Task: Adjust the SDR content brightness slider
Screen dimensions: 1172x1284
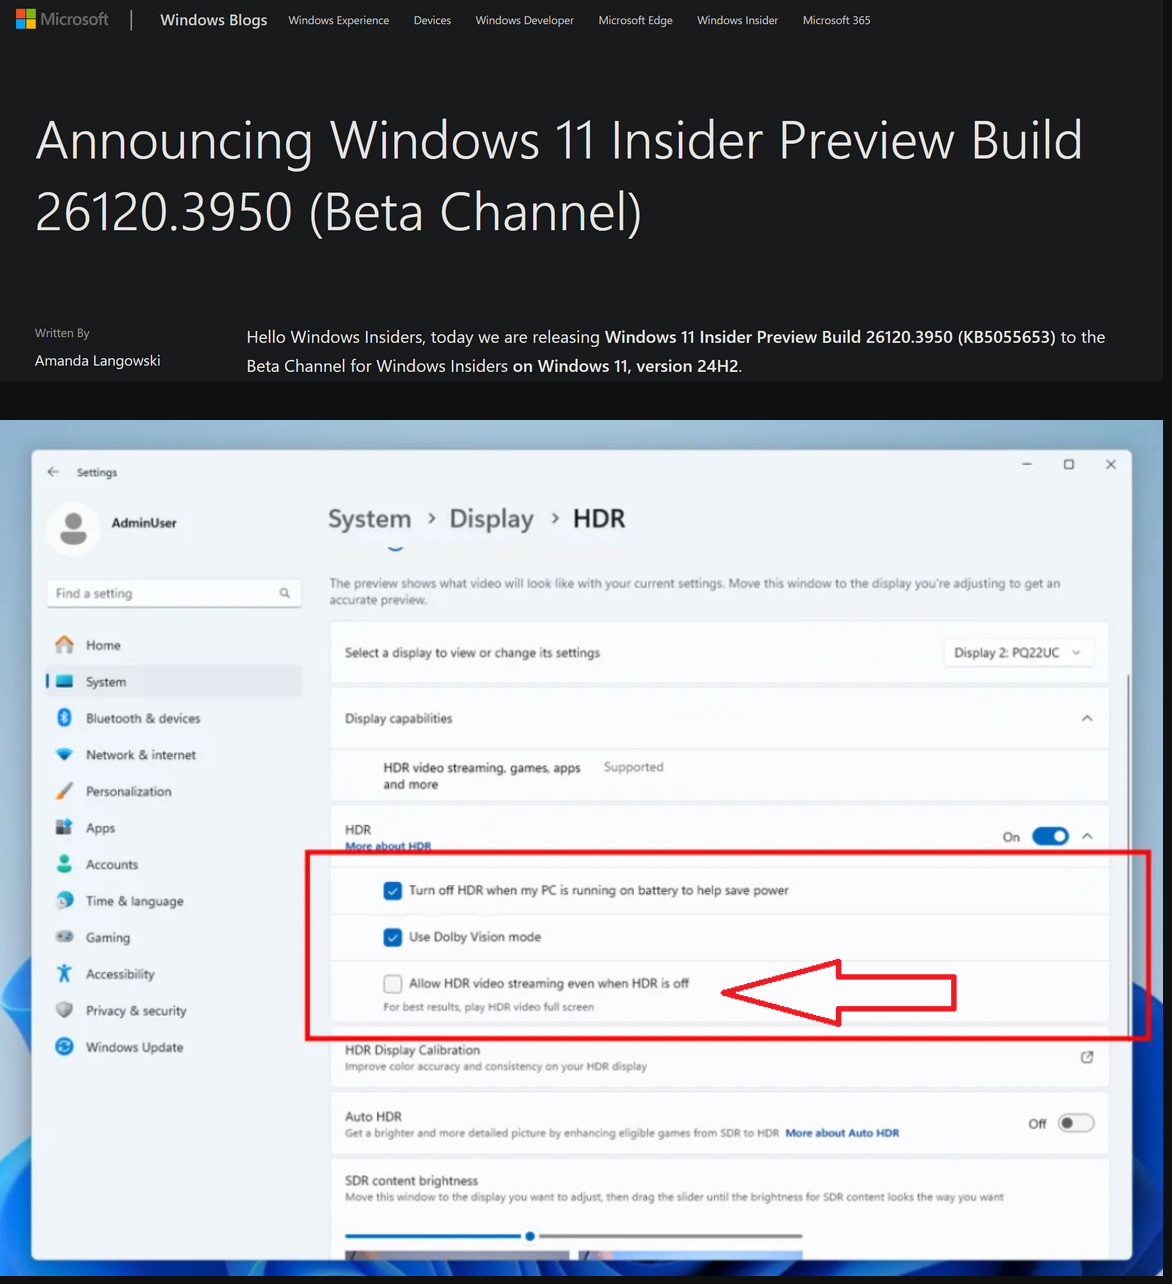Action: click(530, 1236)
